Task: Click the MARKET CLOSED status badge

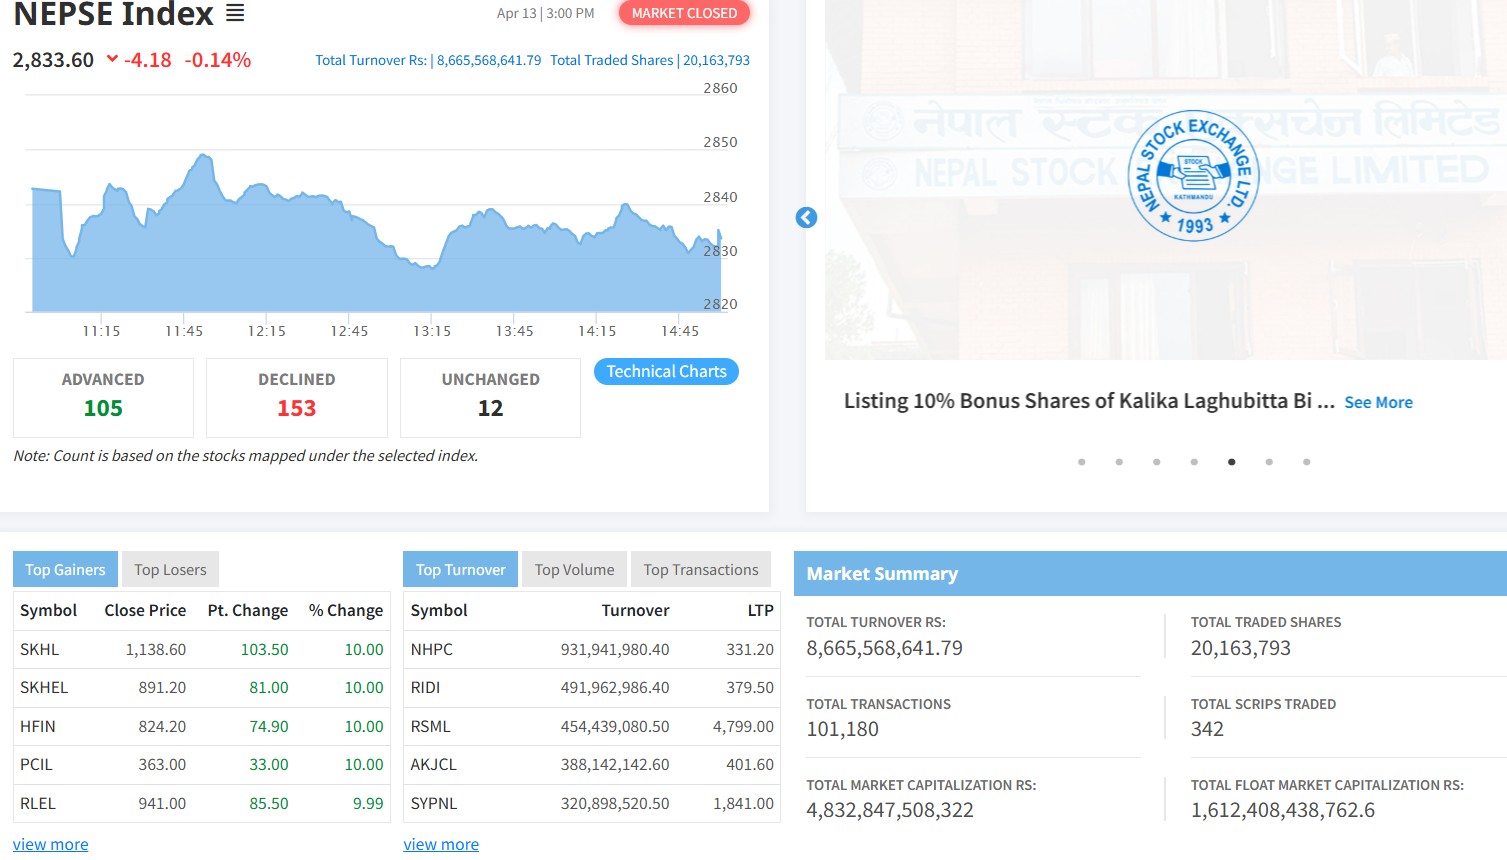Action: point(684,13)
